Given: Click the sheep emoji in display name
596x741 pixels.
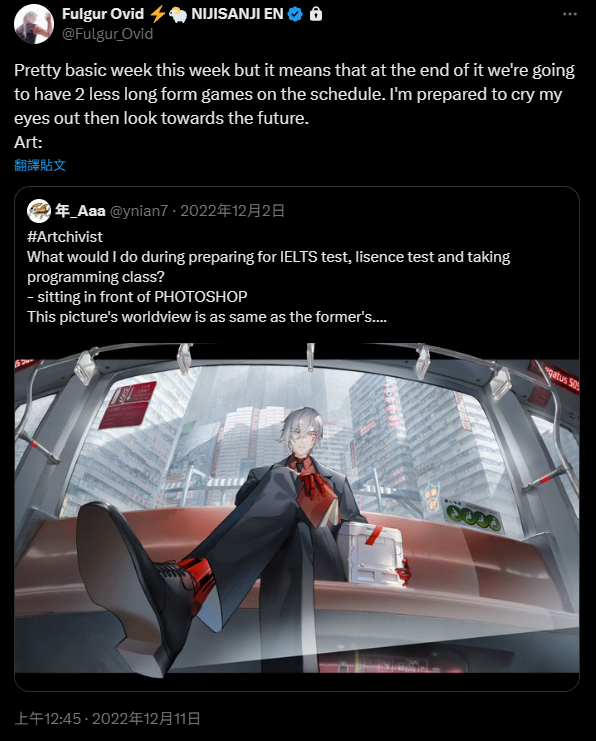Looking at the screenshot, I should (177, 15).
